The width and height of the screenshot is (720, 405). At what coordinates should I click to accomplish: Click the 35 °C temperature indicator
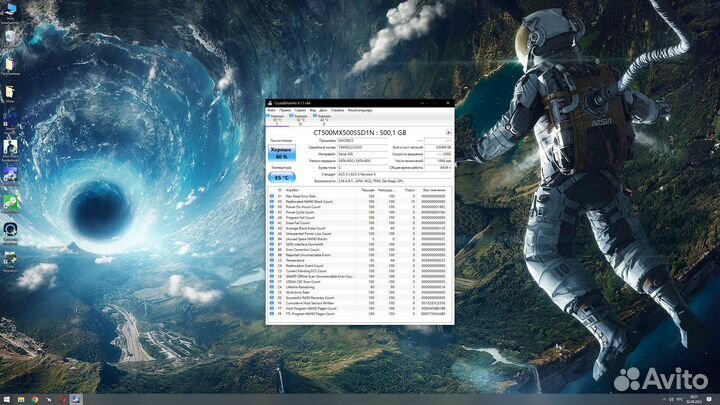(x=281, y=178)
